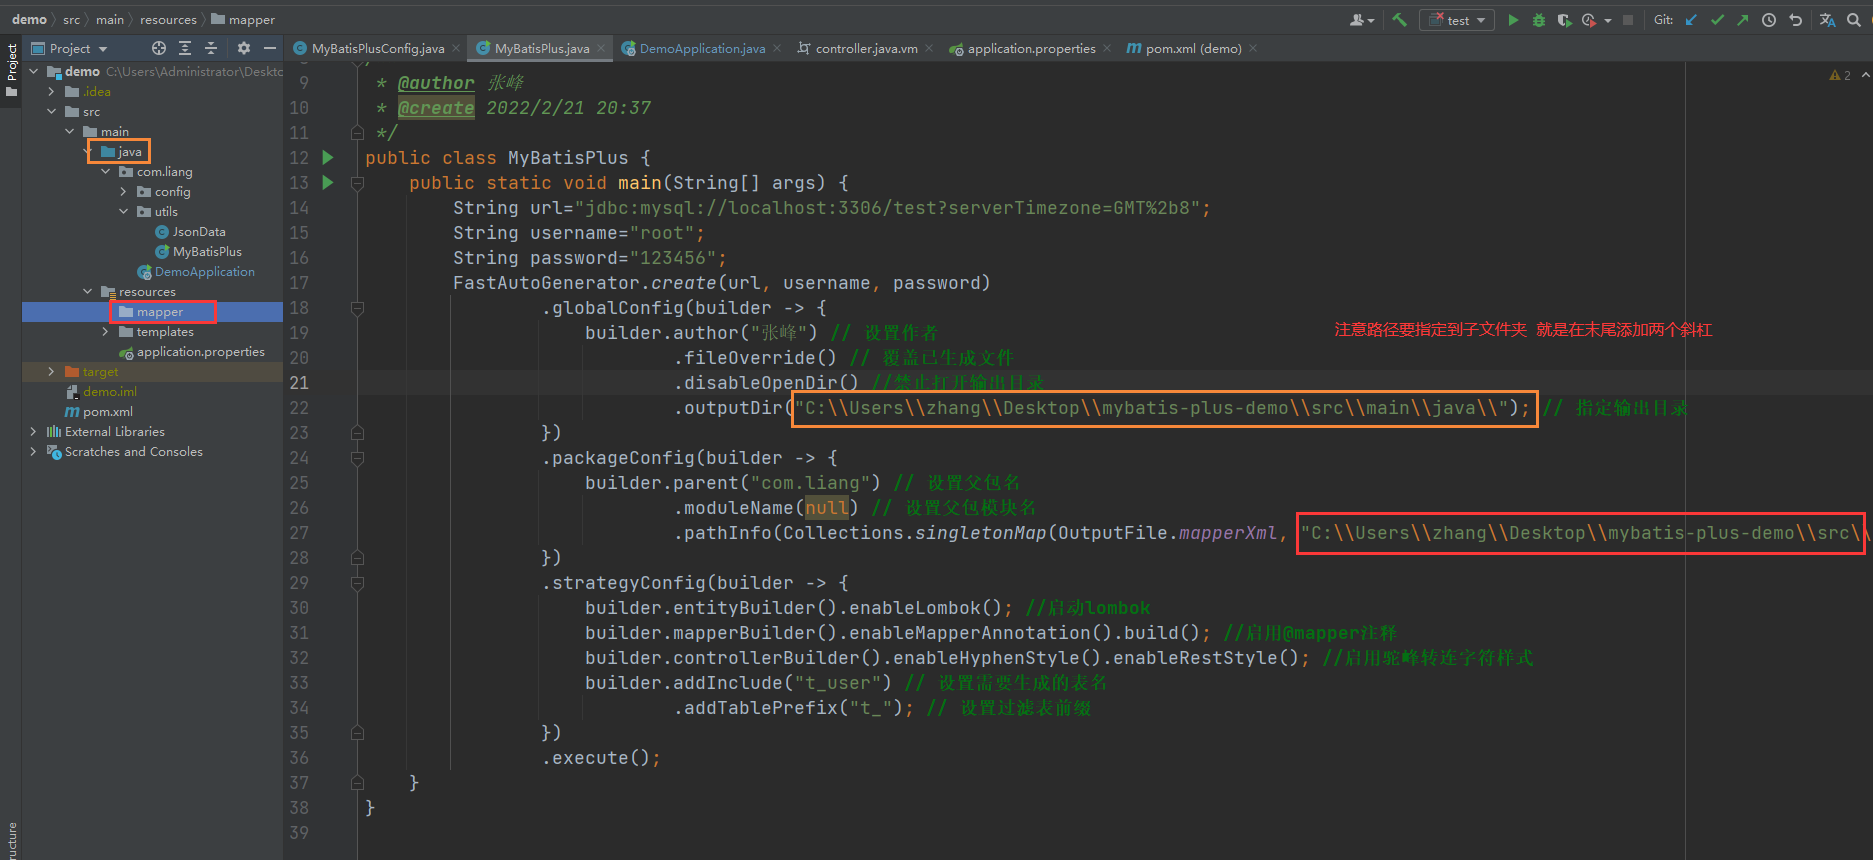Close the application.properties tab

[x=1107, y=48]
